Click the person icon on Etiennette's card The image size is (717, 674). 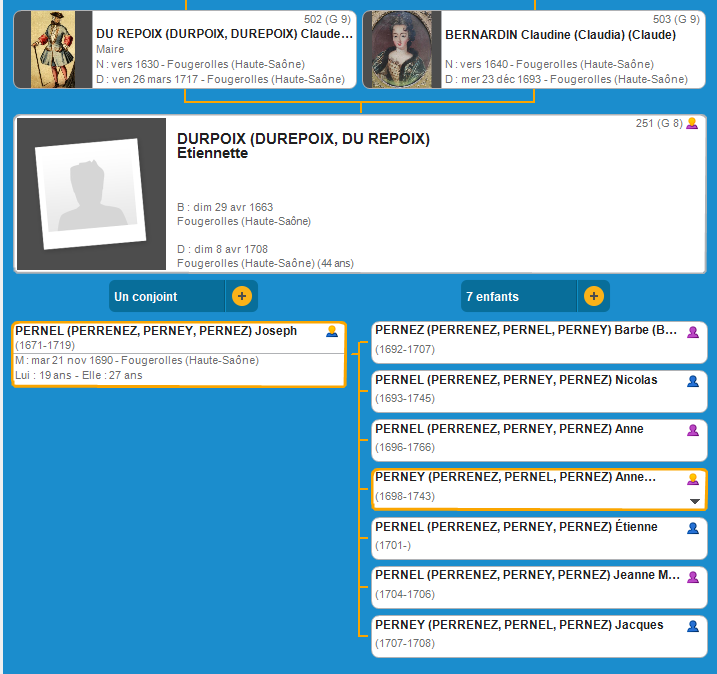point(691,124)
